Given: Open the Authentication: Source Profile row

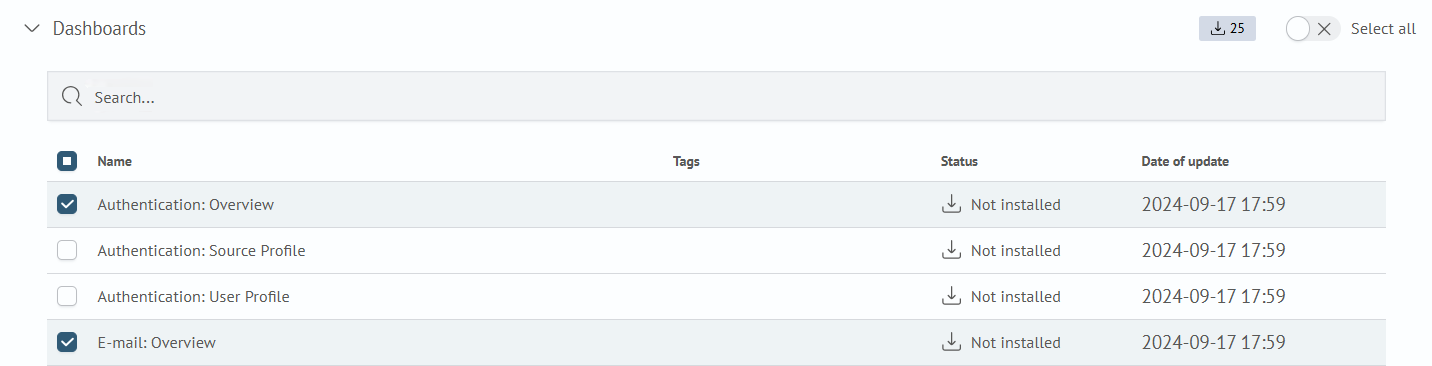Looking at the screenshot, I should [x=716, y=251].
